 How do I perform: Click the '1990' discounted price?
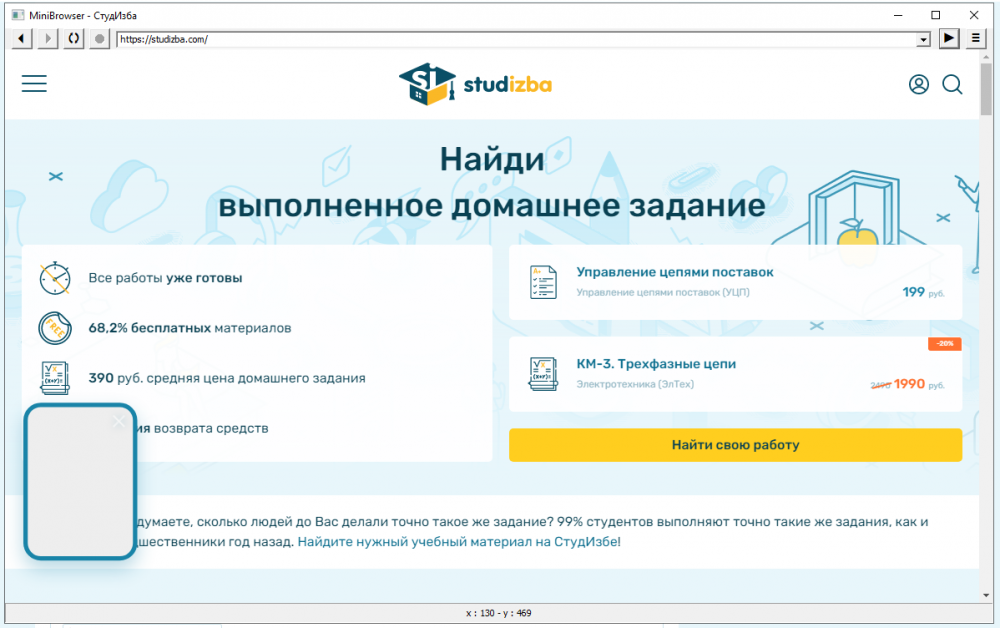(x=909, y=384)
